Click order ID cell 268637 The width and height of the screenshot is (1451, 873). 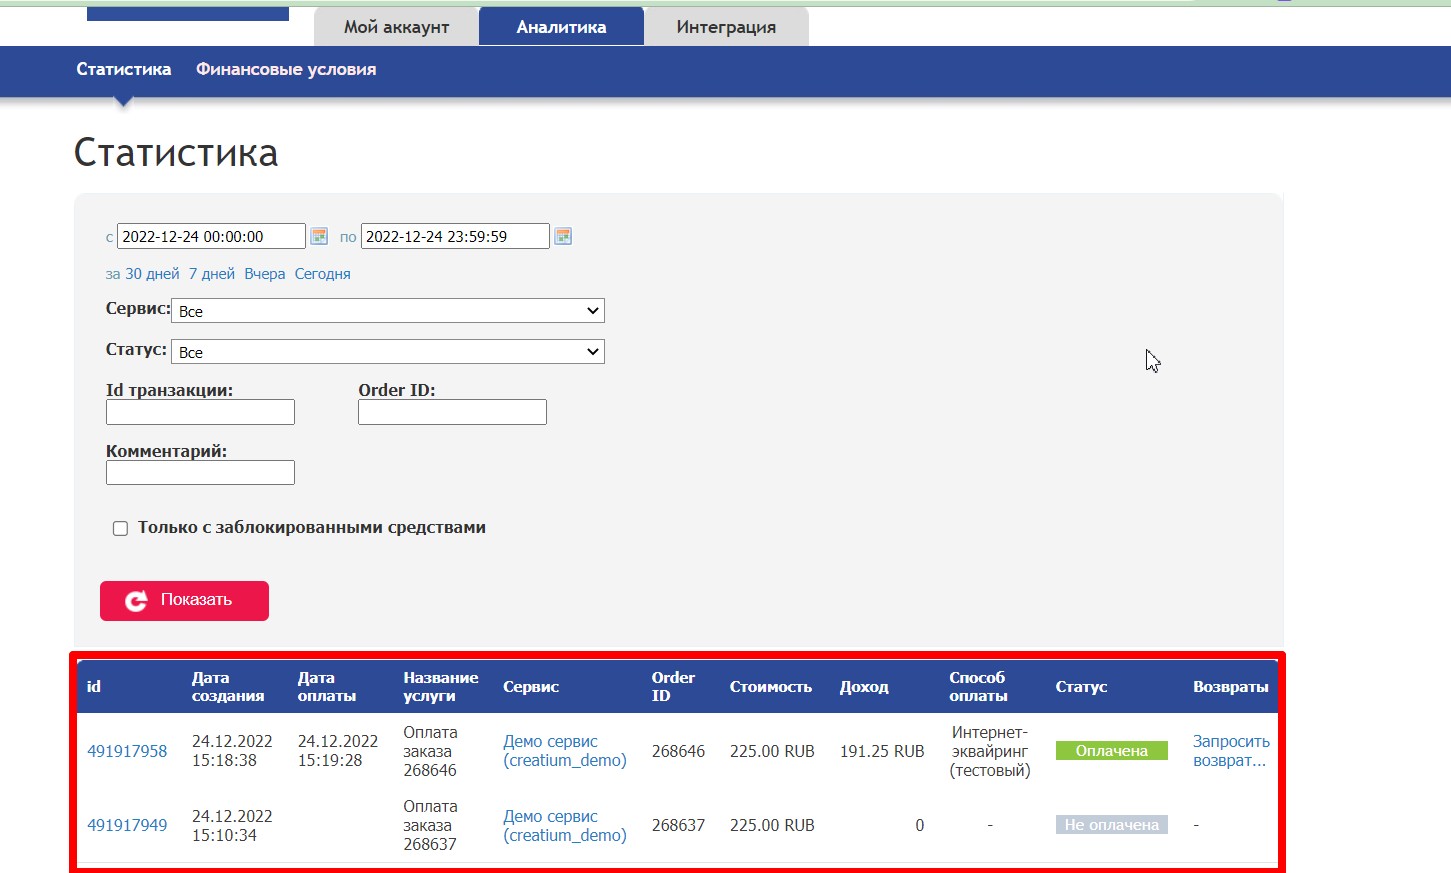pos(678,825)
